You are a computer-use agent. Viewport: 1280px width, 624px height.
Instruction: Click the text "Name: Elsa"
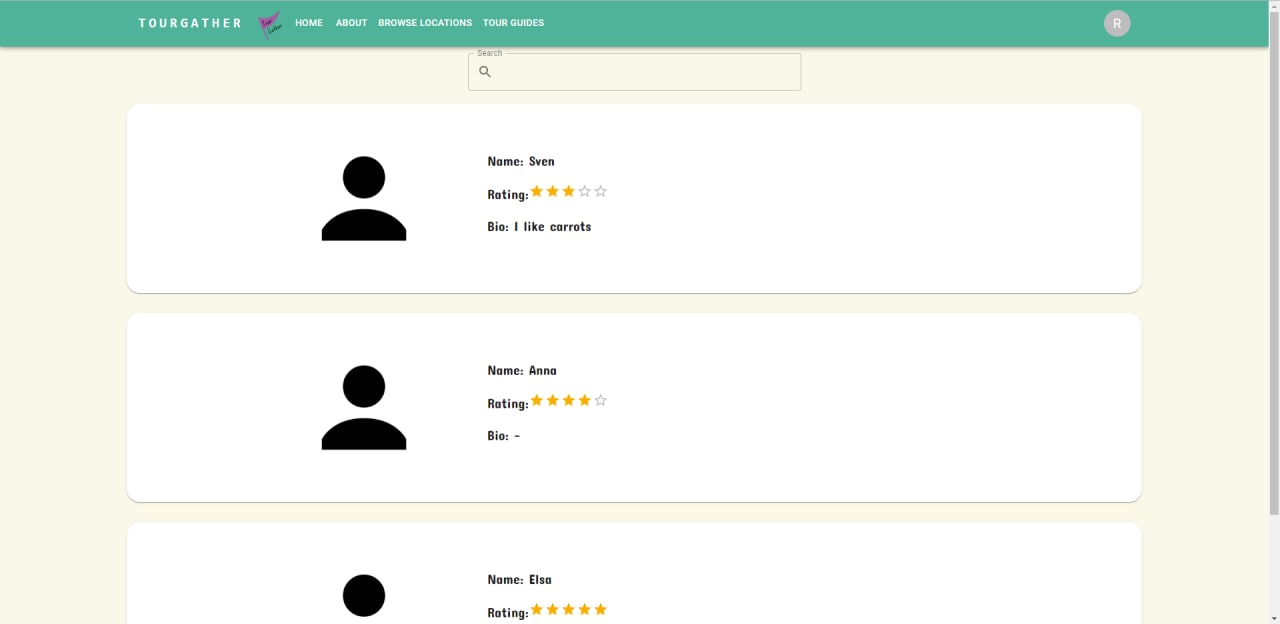click(519, 579)
